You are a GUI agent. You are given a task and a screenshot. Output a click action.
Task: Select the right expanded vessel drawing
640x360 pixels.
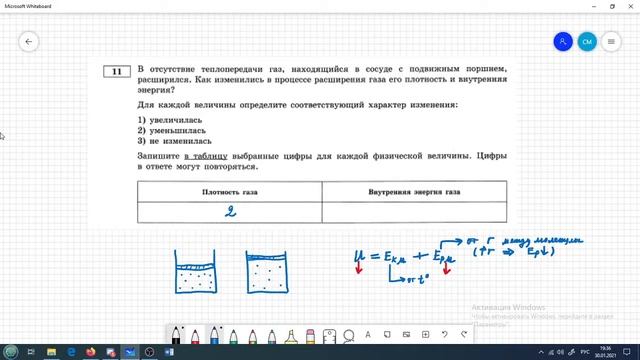click(267, 272)
